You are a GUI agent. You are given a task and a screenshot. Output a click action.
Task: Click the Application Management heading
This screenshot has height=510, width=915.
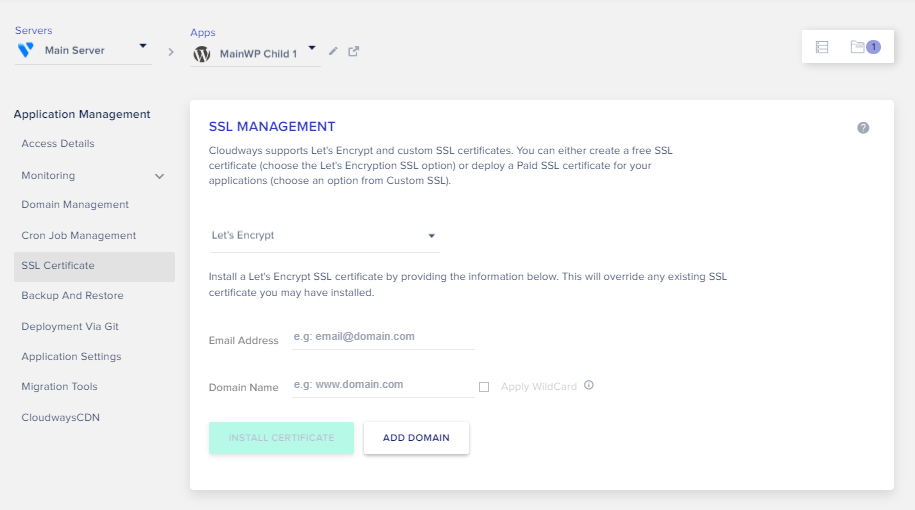[x=82, y=114]
